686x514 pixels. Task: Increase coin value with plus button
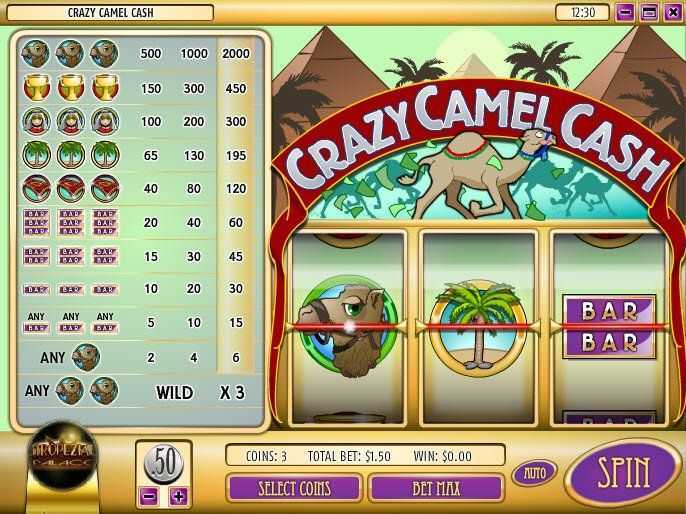(178, 497)
